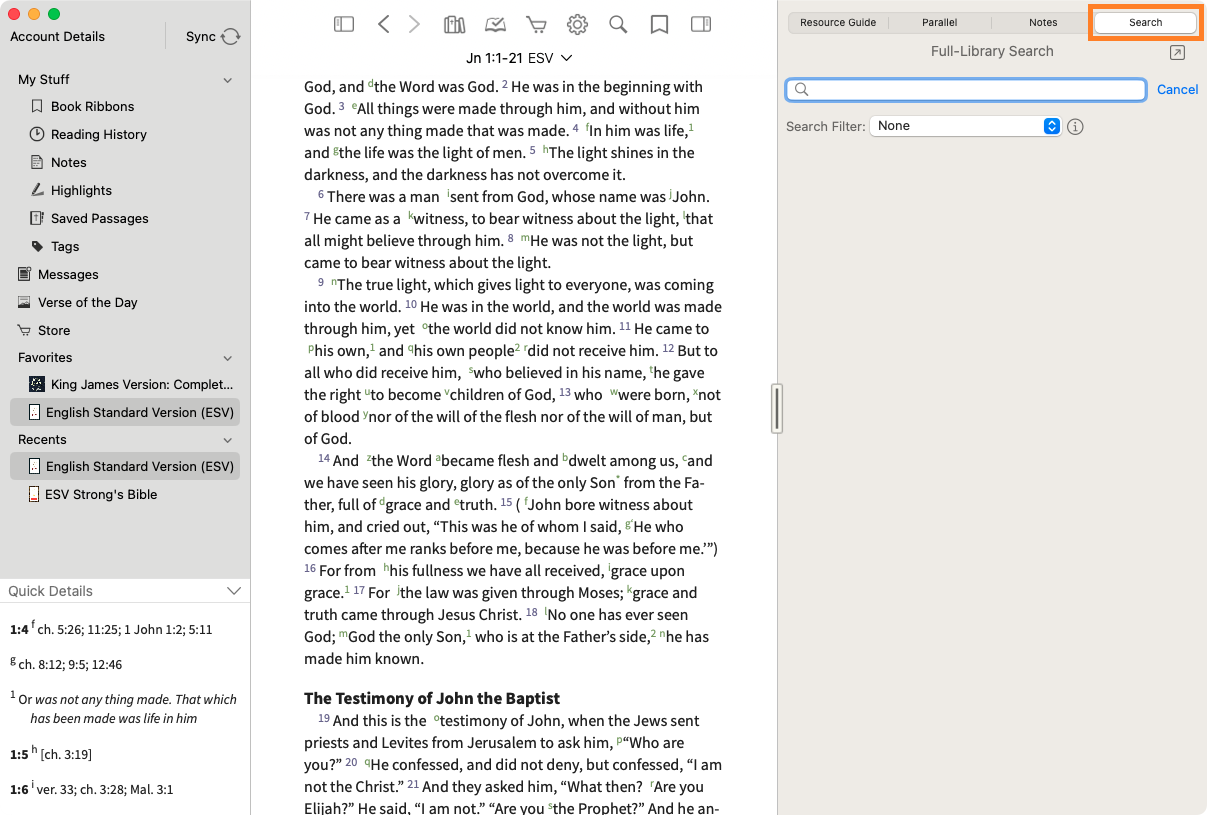Click the magnifying glass toolbar icon
Viewport: 1207px width, 815px height.
[618, 25]
